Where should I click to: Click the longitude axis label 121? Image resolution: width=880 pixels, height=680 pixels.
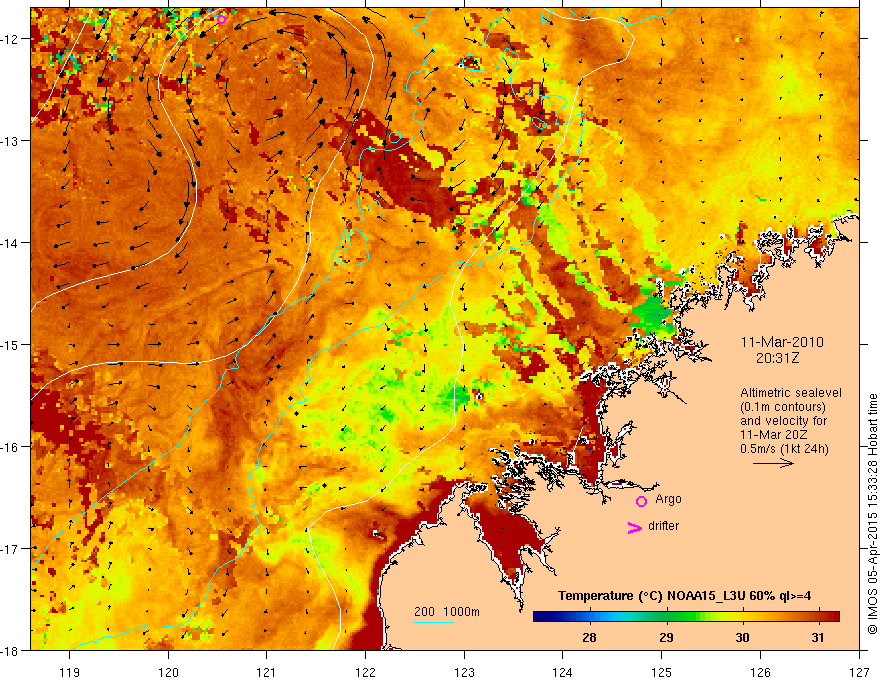pyautogui.click(x=267, y=672)
